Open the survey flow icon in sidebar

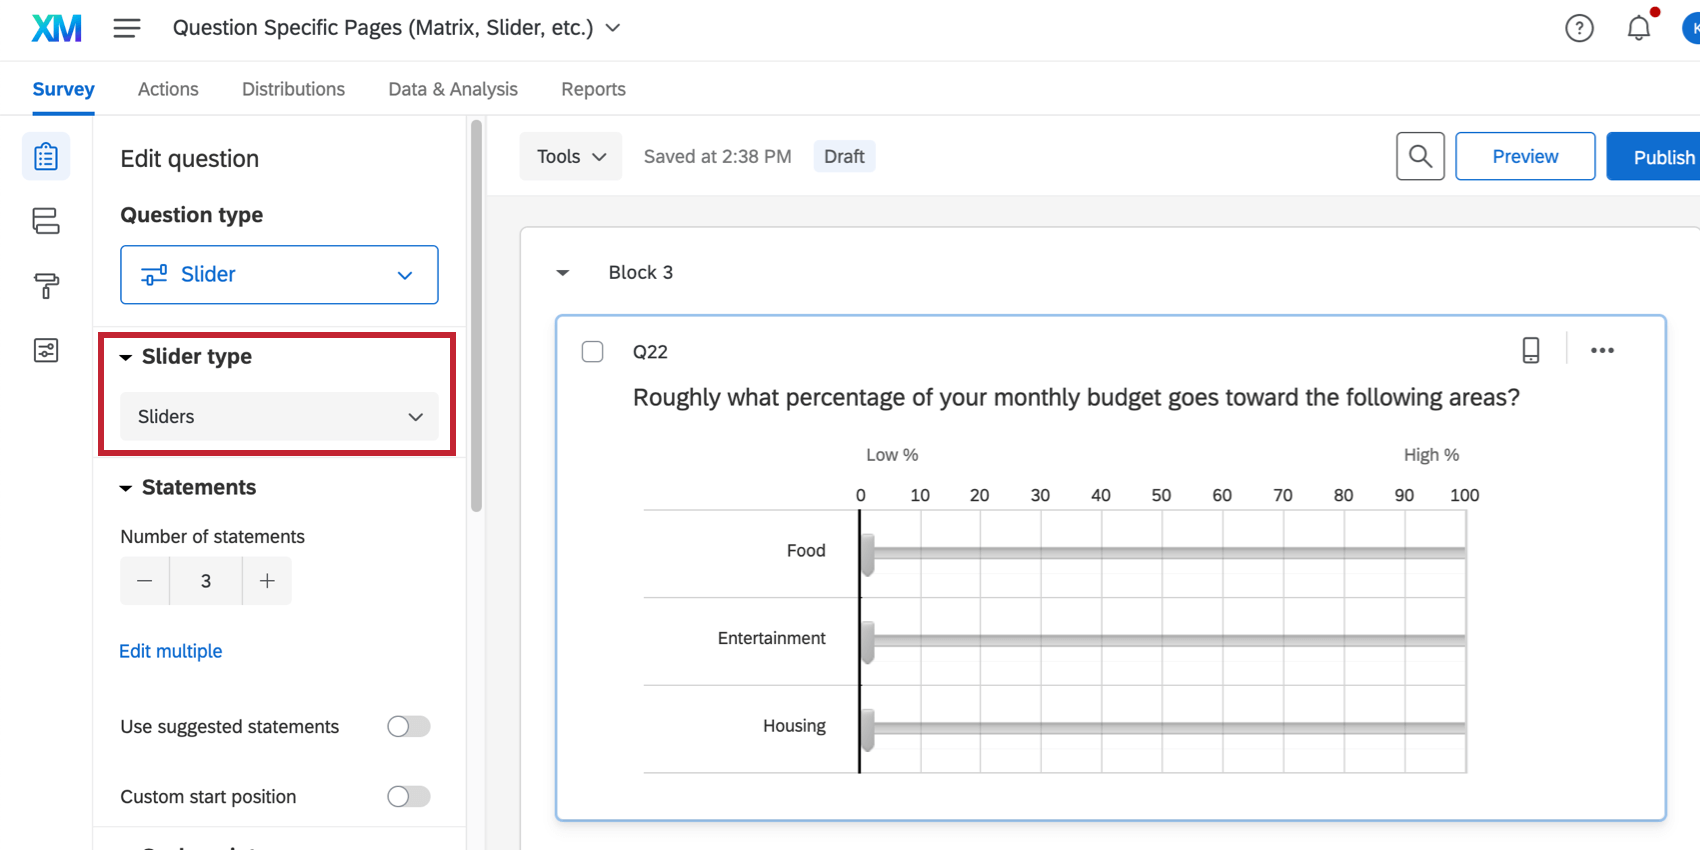[46, 221]
